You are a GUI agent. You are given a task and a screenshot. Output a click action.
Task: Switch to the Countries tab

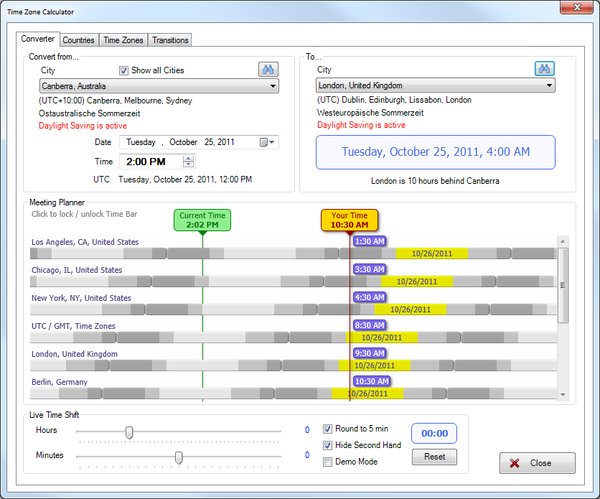point(78,40)
